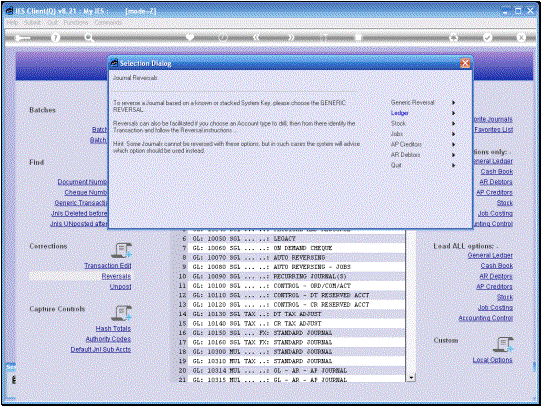The width and height of the screenshot is (541, 406).
Task: Click the document page toolbar icon
Action: click(358, 38)
